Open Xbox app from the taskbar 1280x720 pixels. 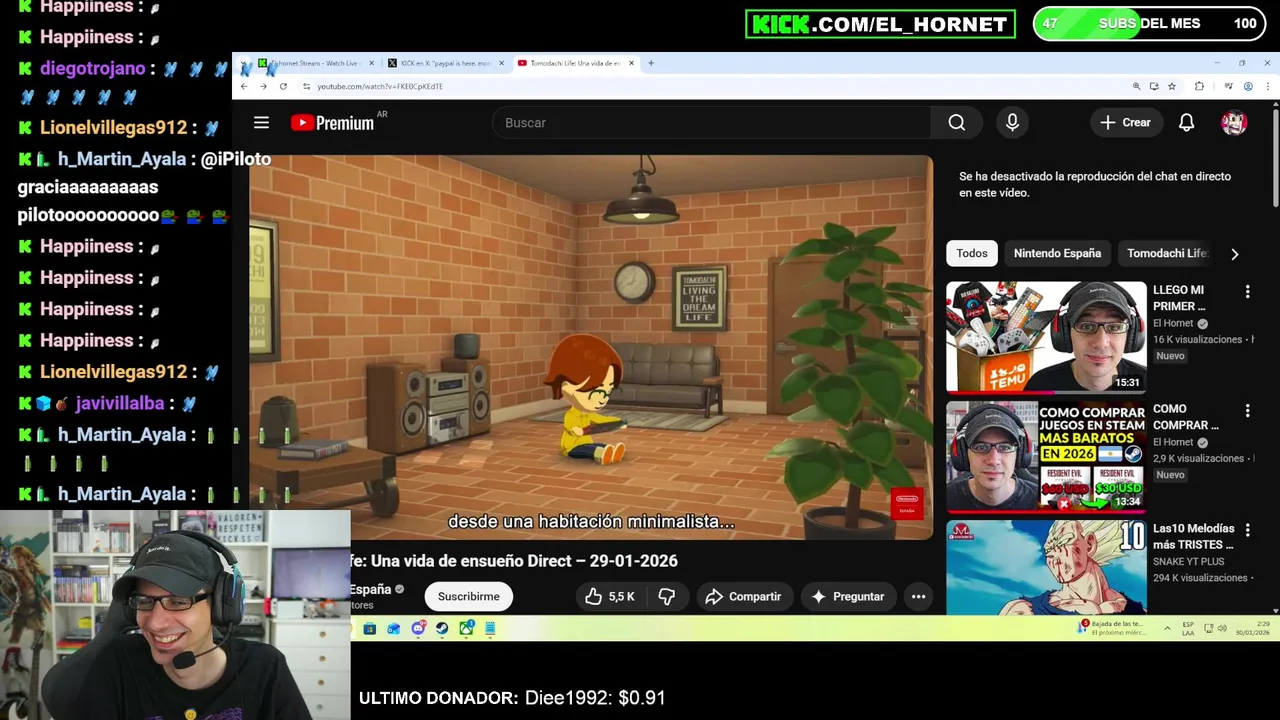click(x=466, y=628)
